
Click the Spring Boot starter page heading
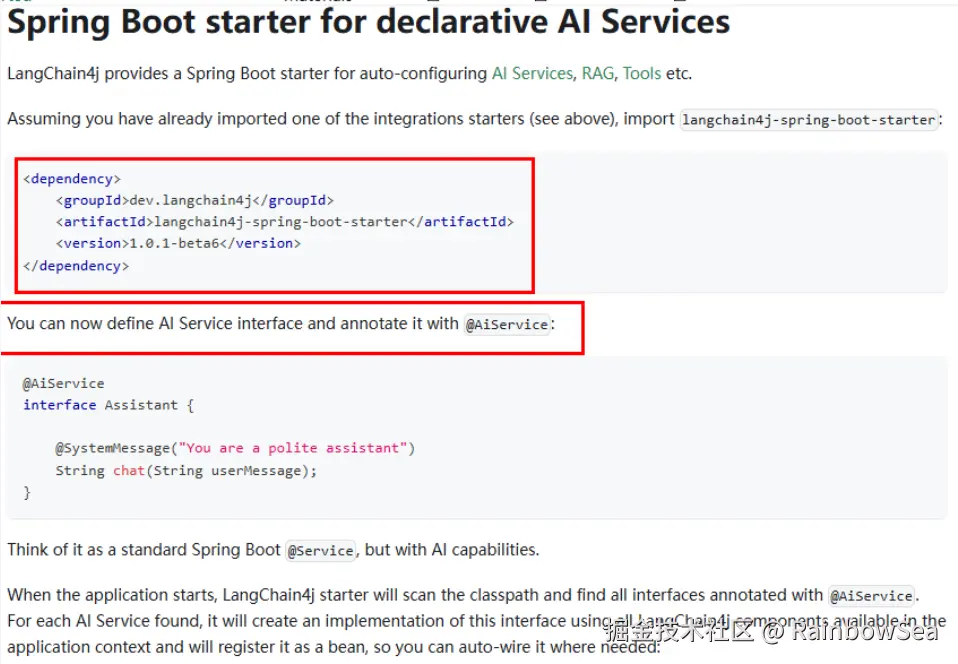[368, 21]
